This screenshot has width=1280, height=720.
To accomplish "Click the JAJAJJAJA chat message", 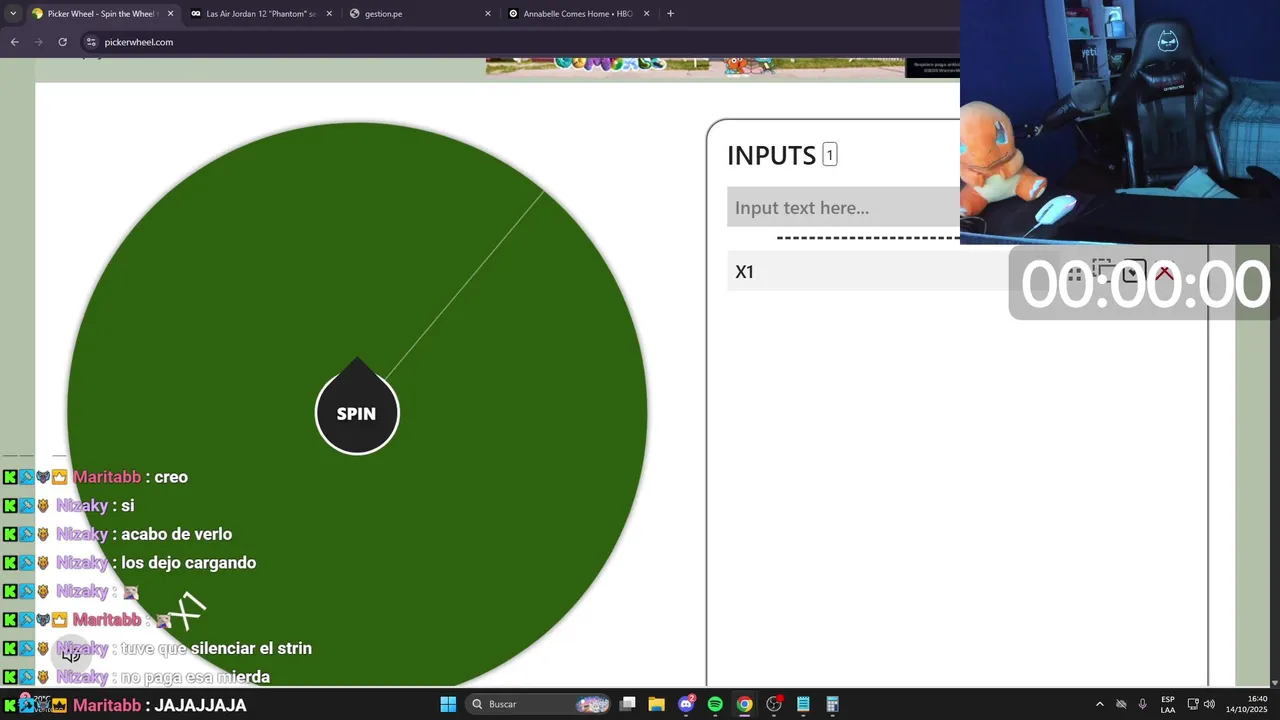I will coord(200,705).
